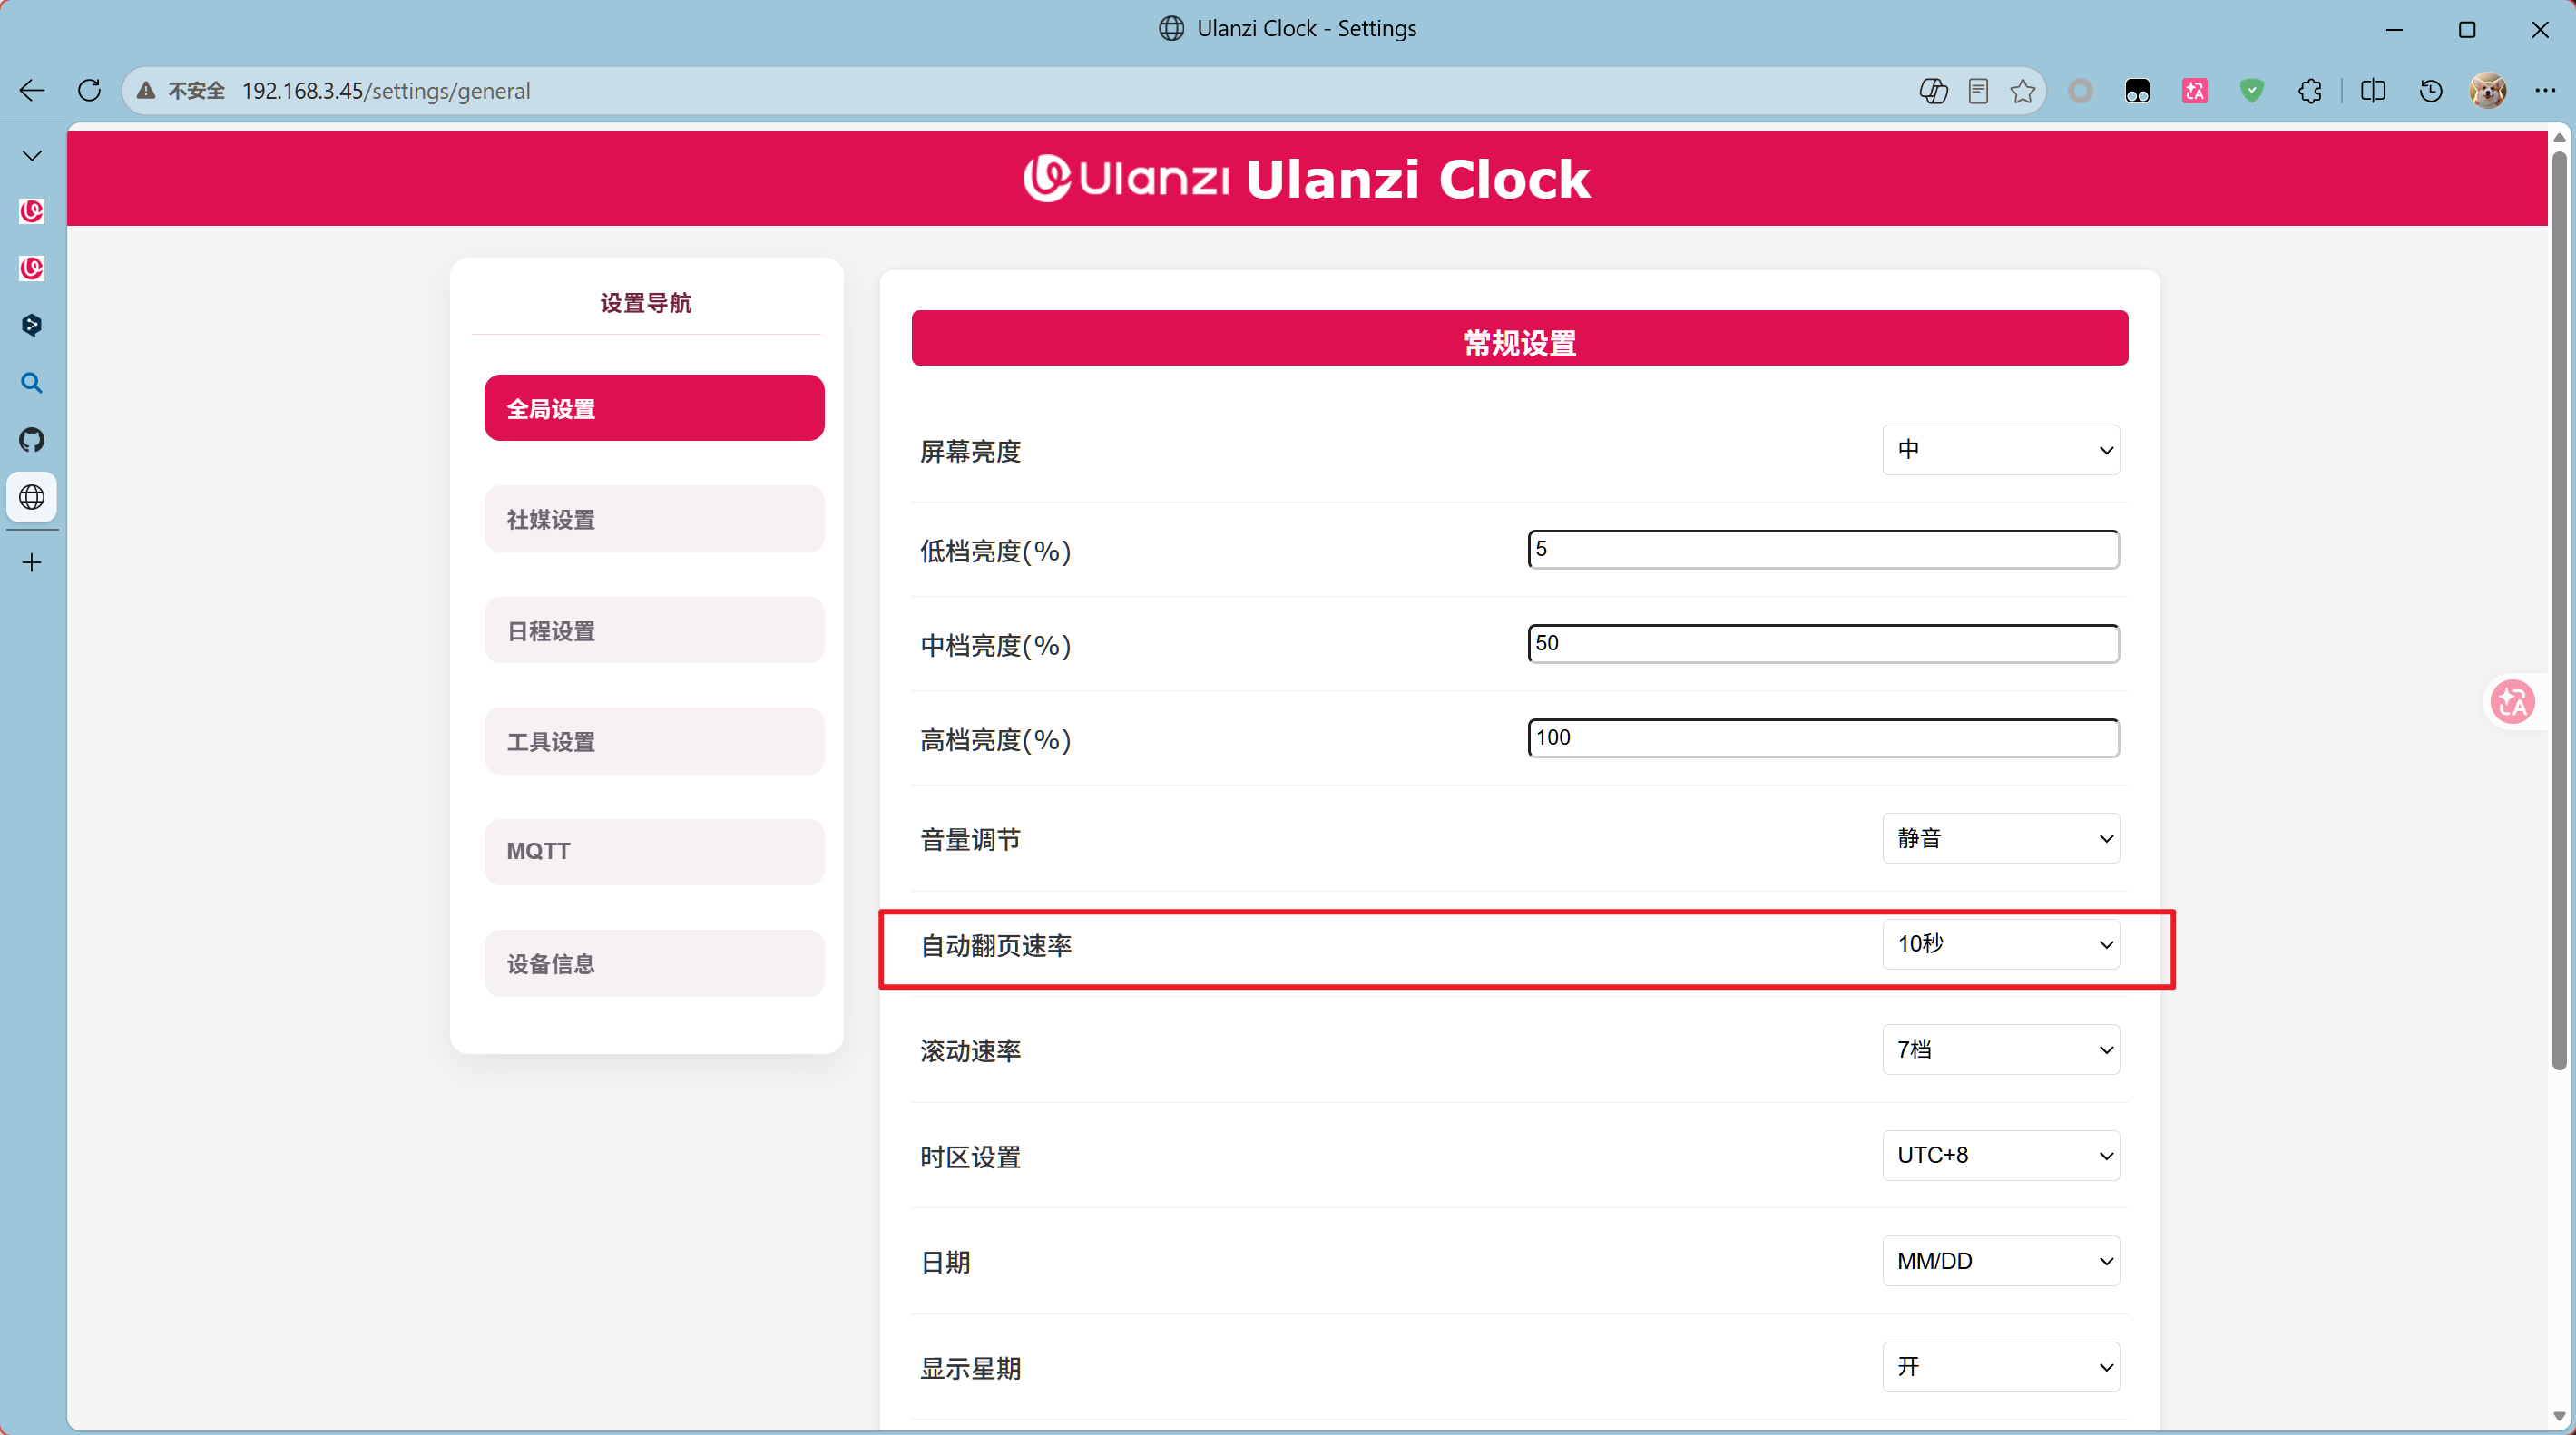Click the 低档亮度(%) input field

(1823, 549)
